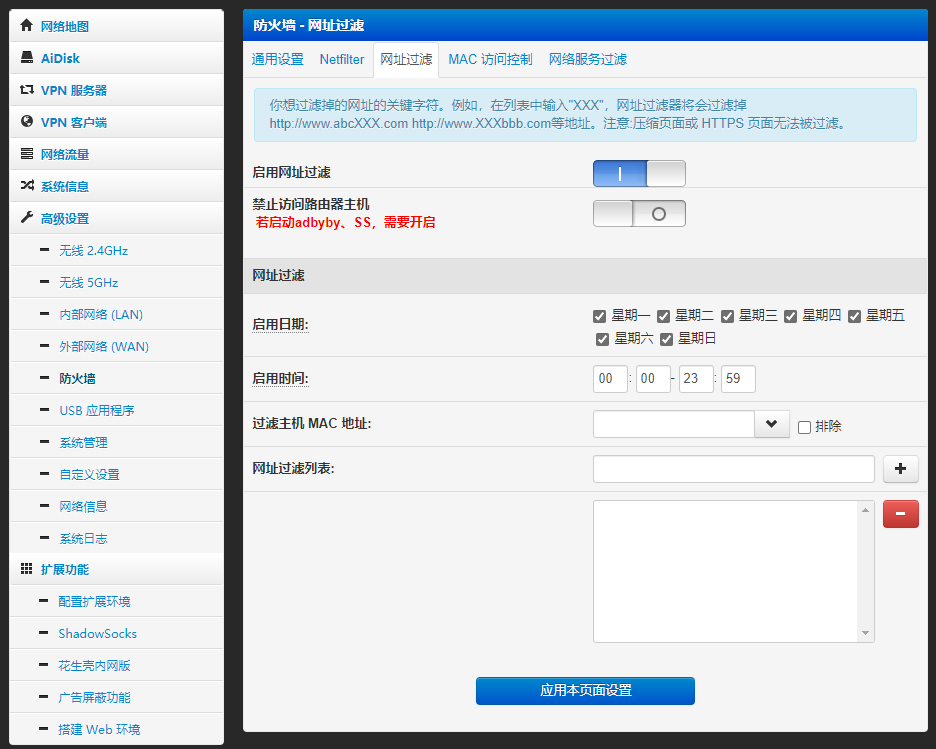
Task: Click the wrench icon for 高级设置
Action: [27, 218]
